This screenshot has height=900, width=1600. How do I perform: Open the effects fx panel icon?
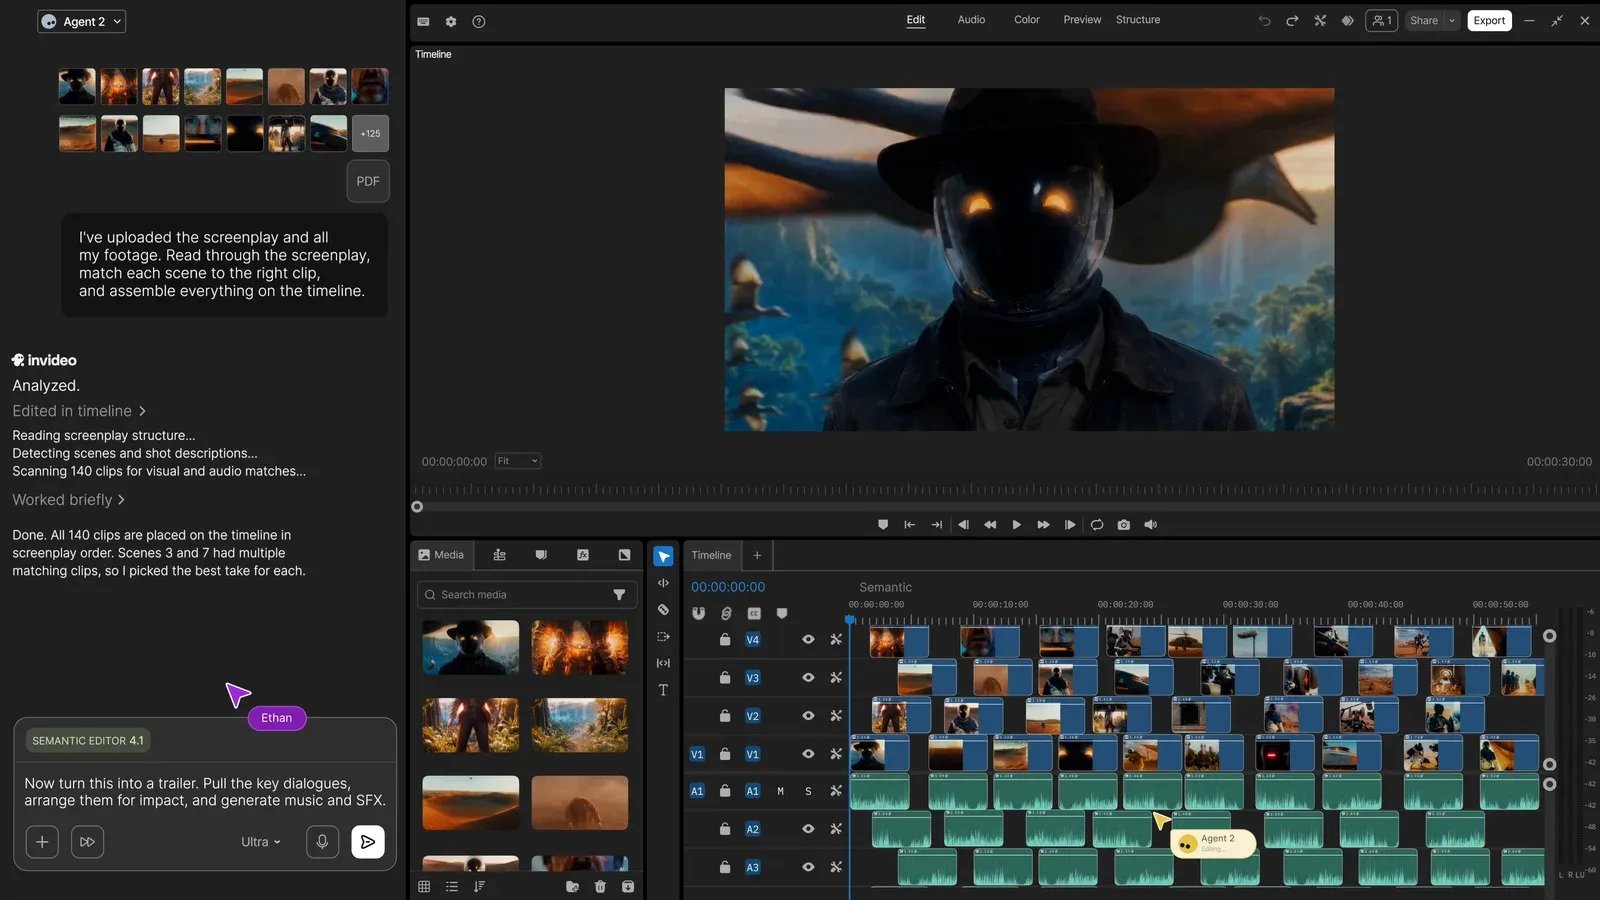tap(583, 555)
